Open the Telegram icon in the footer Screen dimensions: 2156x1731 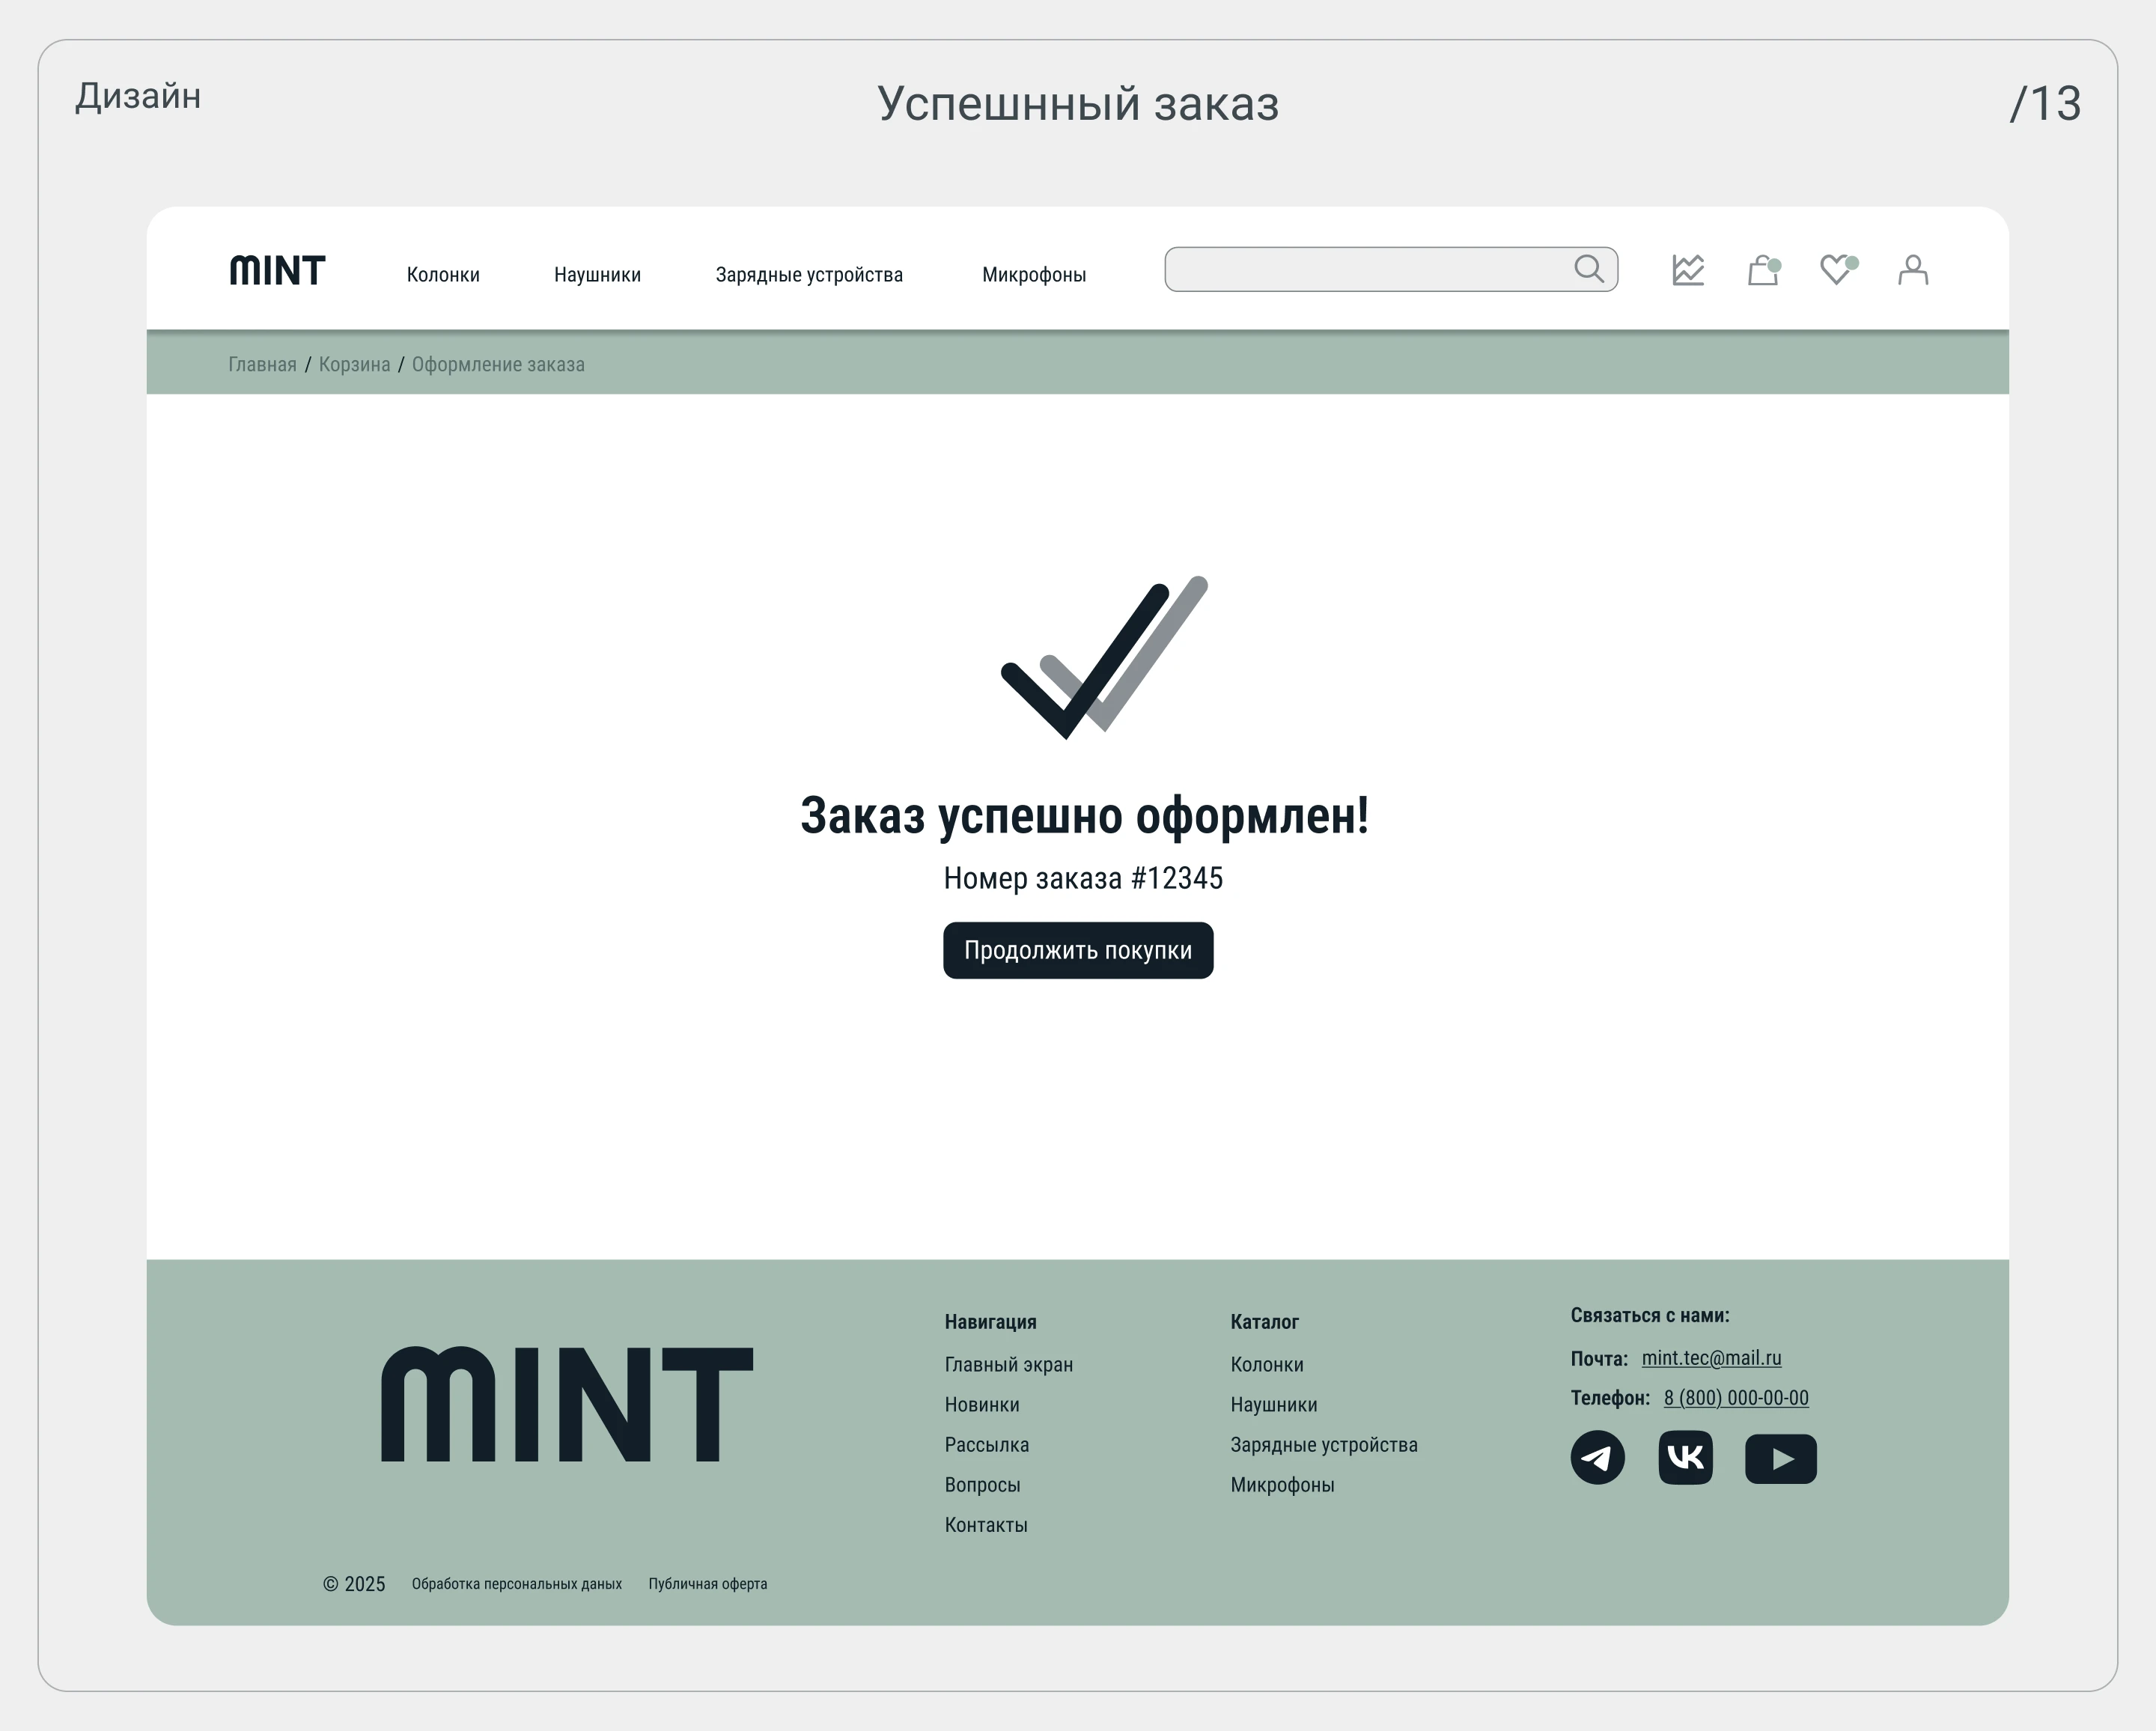[1598, 1459]
